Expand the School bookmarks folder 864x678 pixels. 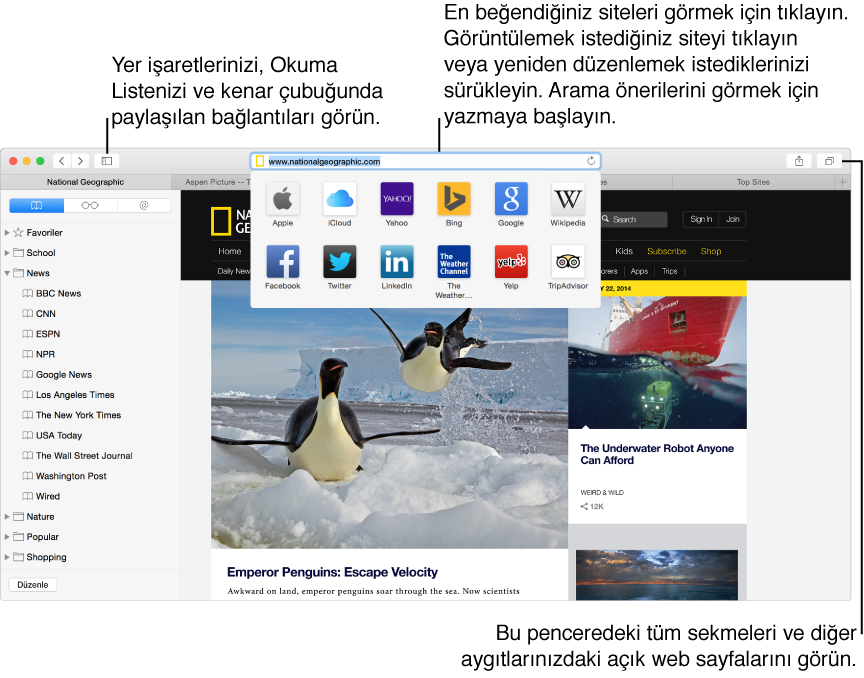8,253
